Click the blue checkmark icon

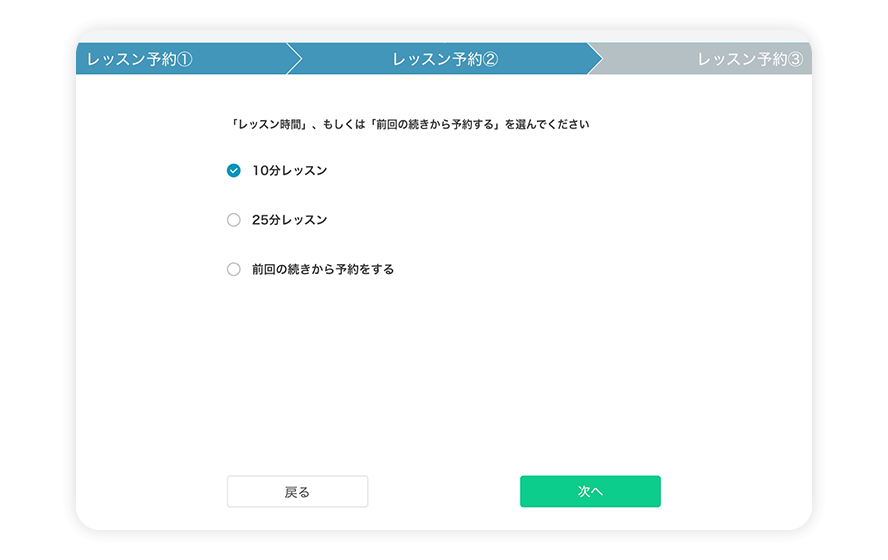[234, 171]
